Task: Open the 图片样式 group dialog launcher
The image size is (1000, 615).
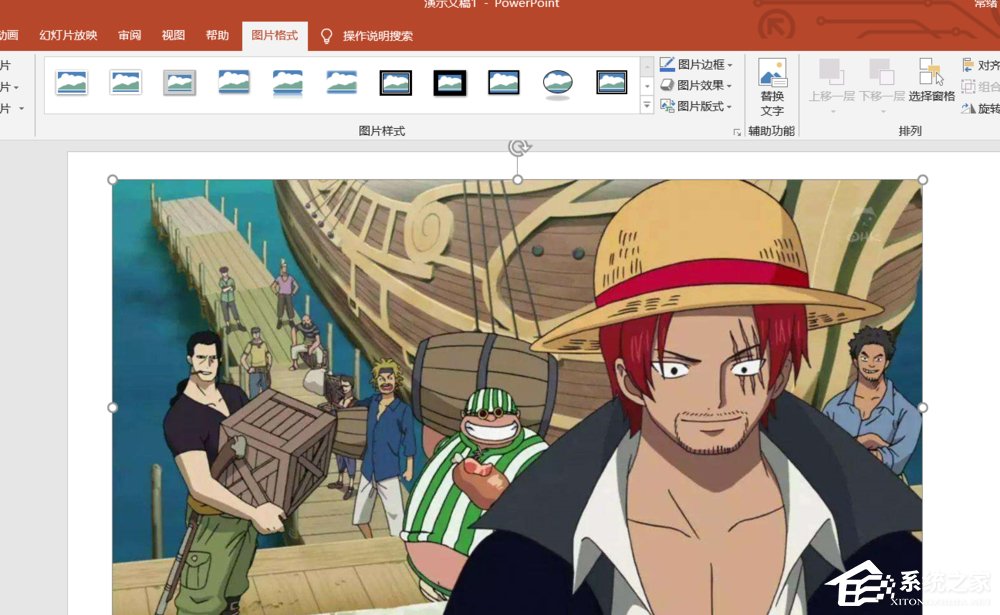Action: pos(737,132)
